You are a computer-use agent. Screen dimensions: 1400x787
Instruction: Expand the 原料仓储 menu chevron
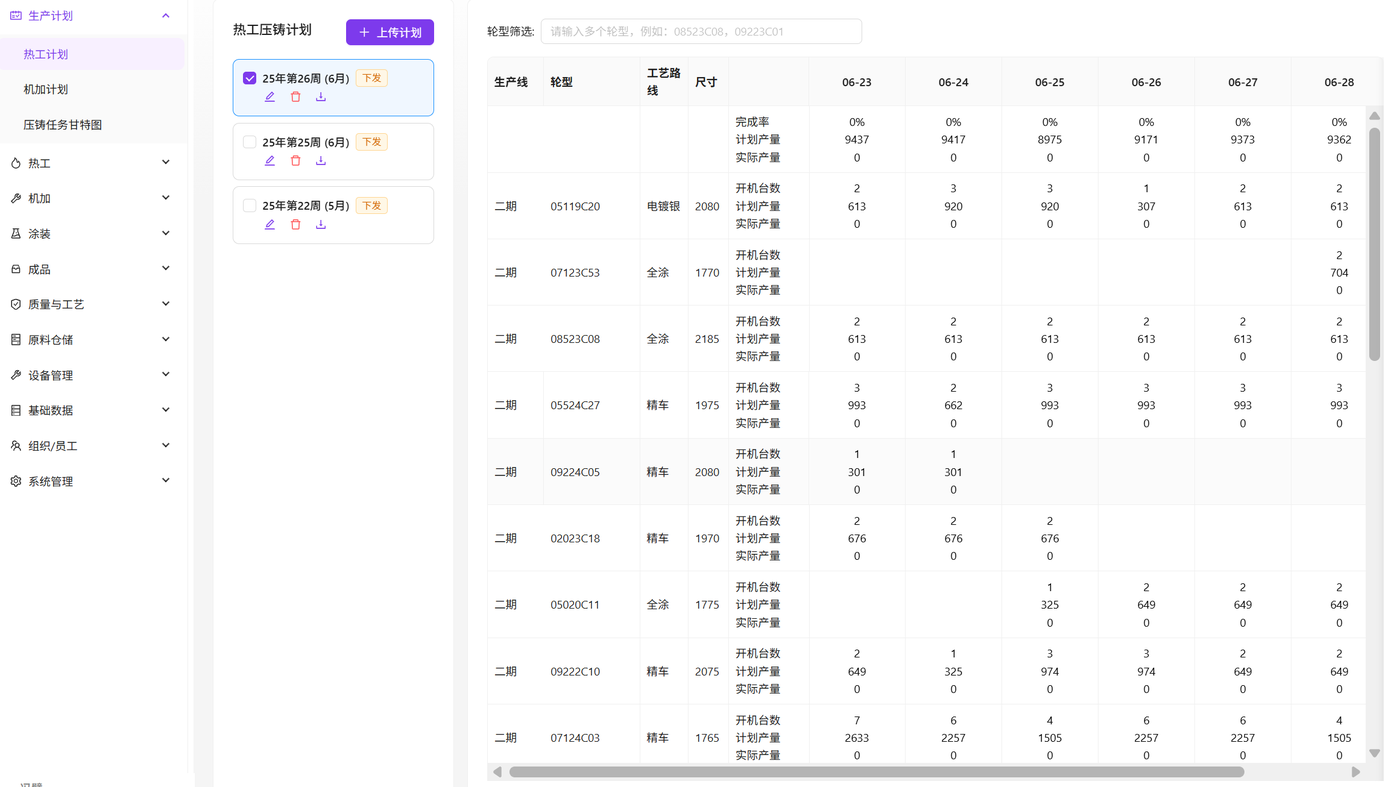point(166,339)
